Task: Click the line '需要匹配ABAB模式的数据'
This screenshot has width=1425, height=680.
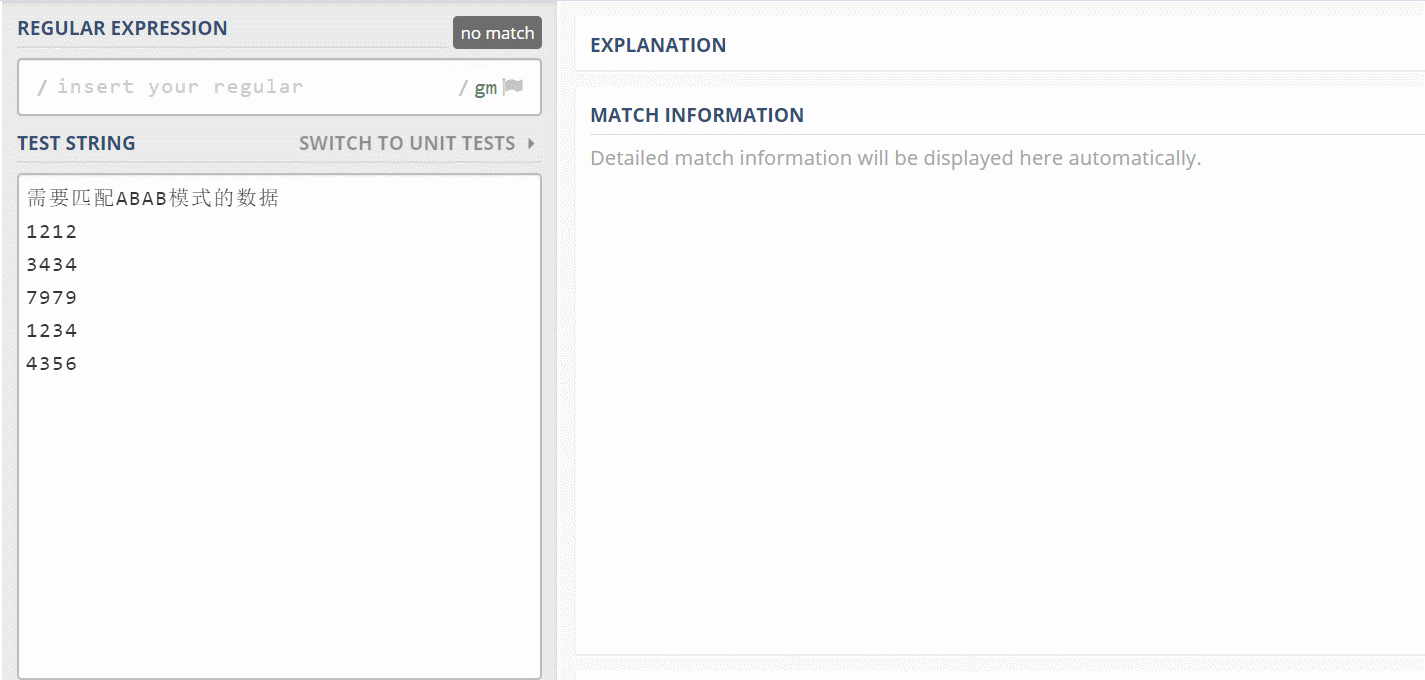Action: [153, 198]
